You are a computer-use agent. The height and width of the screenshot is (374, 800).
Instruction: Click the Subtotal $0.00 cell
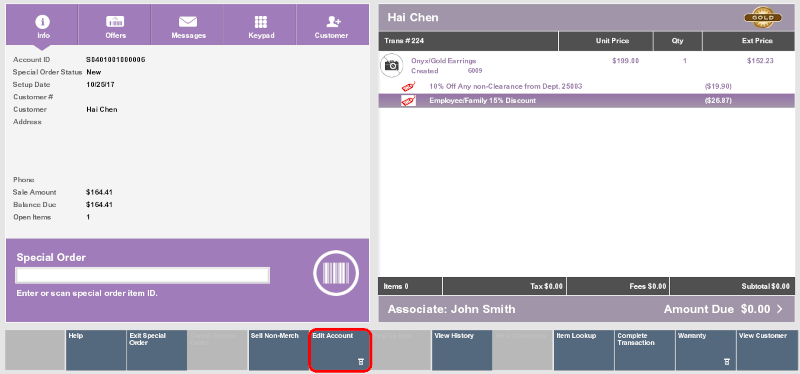733,286
